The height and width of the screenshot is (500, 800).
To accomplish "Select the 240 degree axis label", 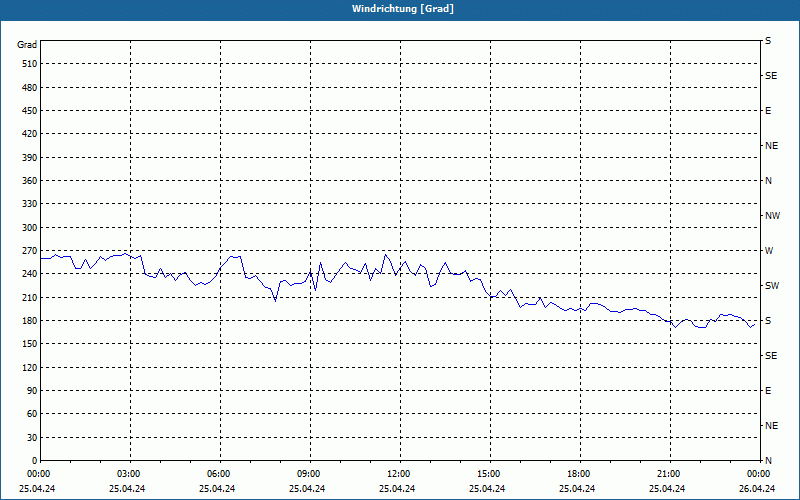I will (x=30, y=273).
